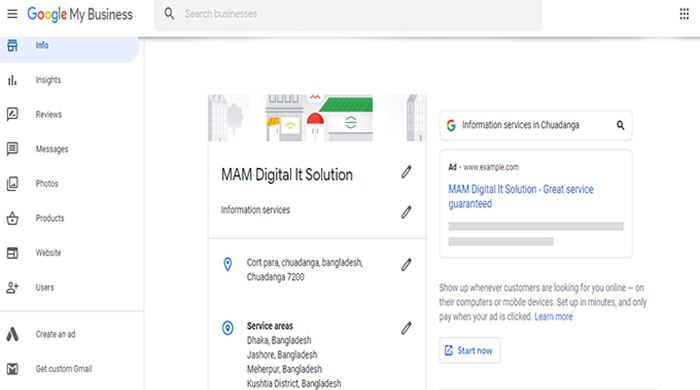Click the Information services category text

tap(255, 210)
